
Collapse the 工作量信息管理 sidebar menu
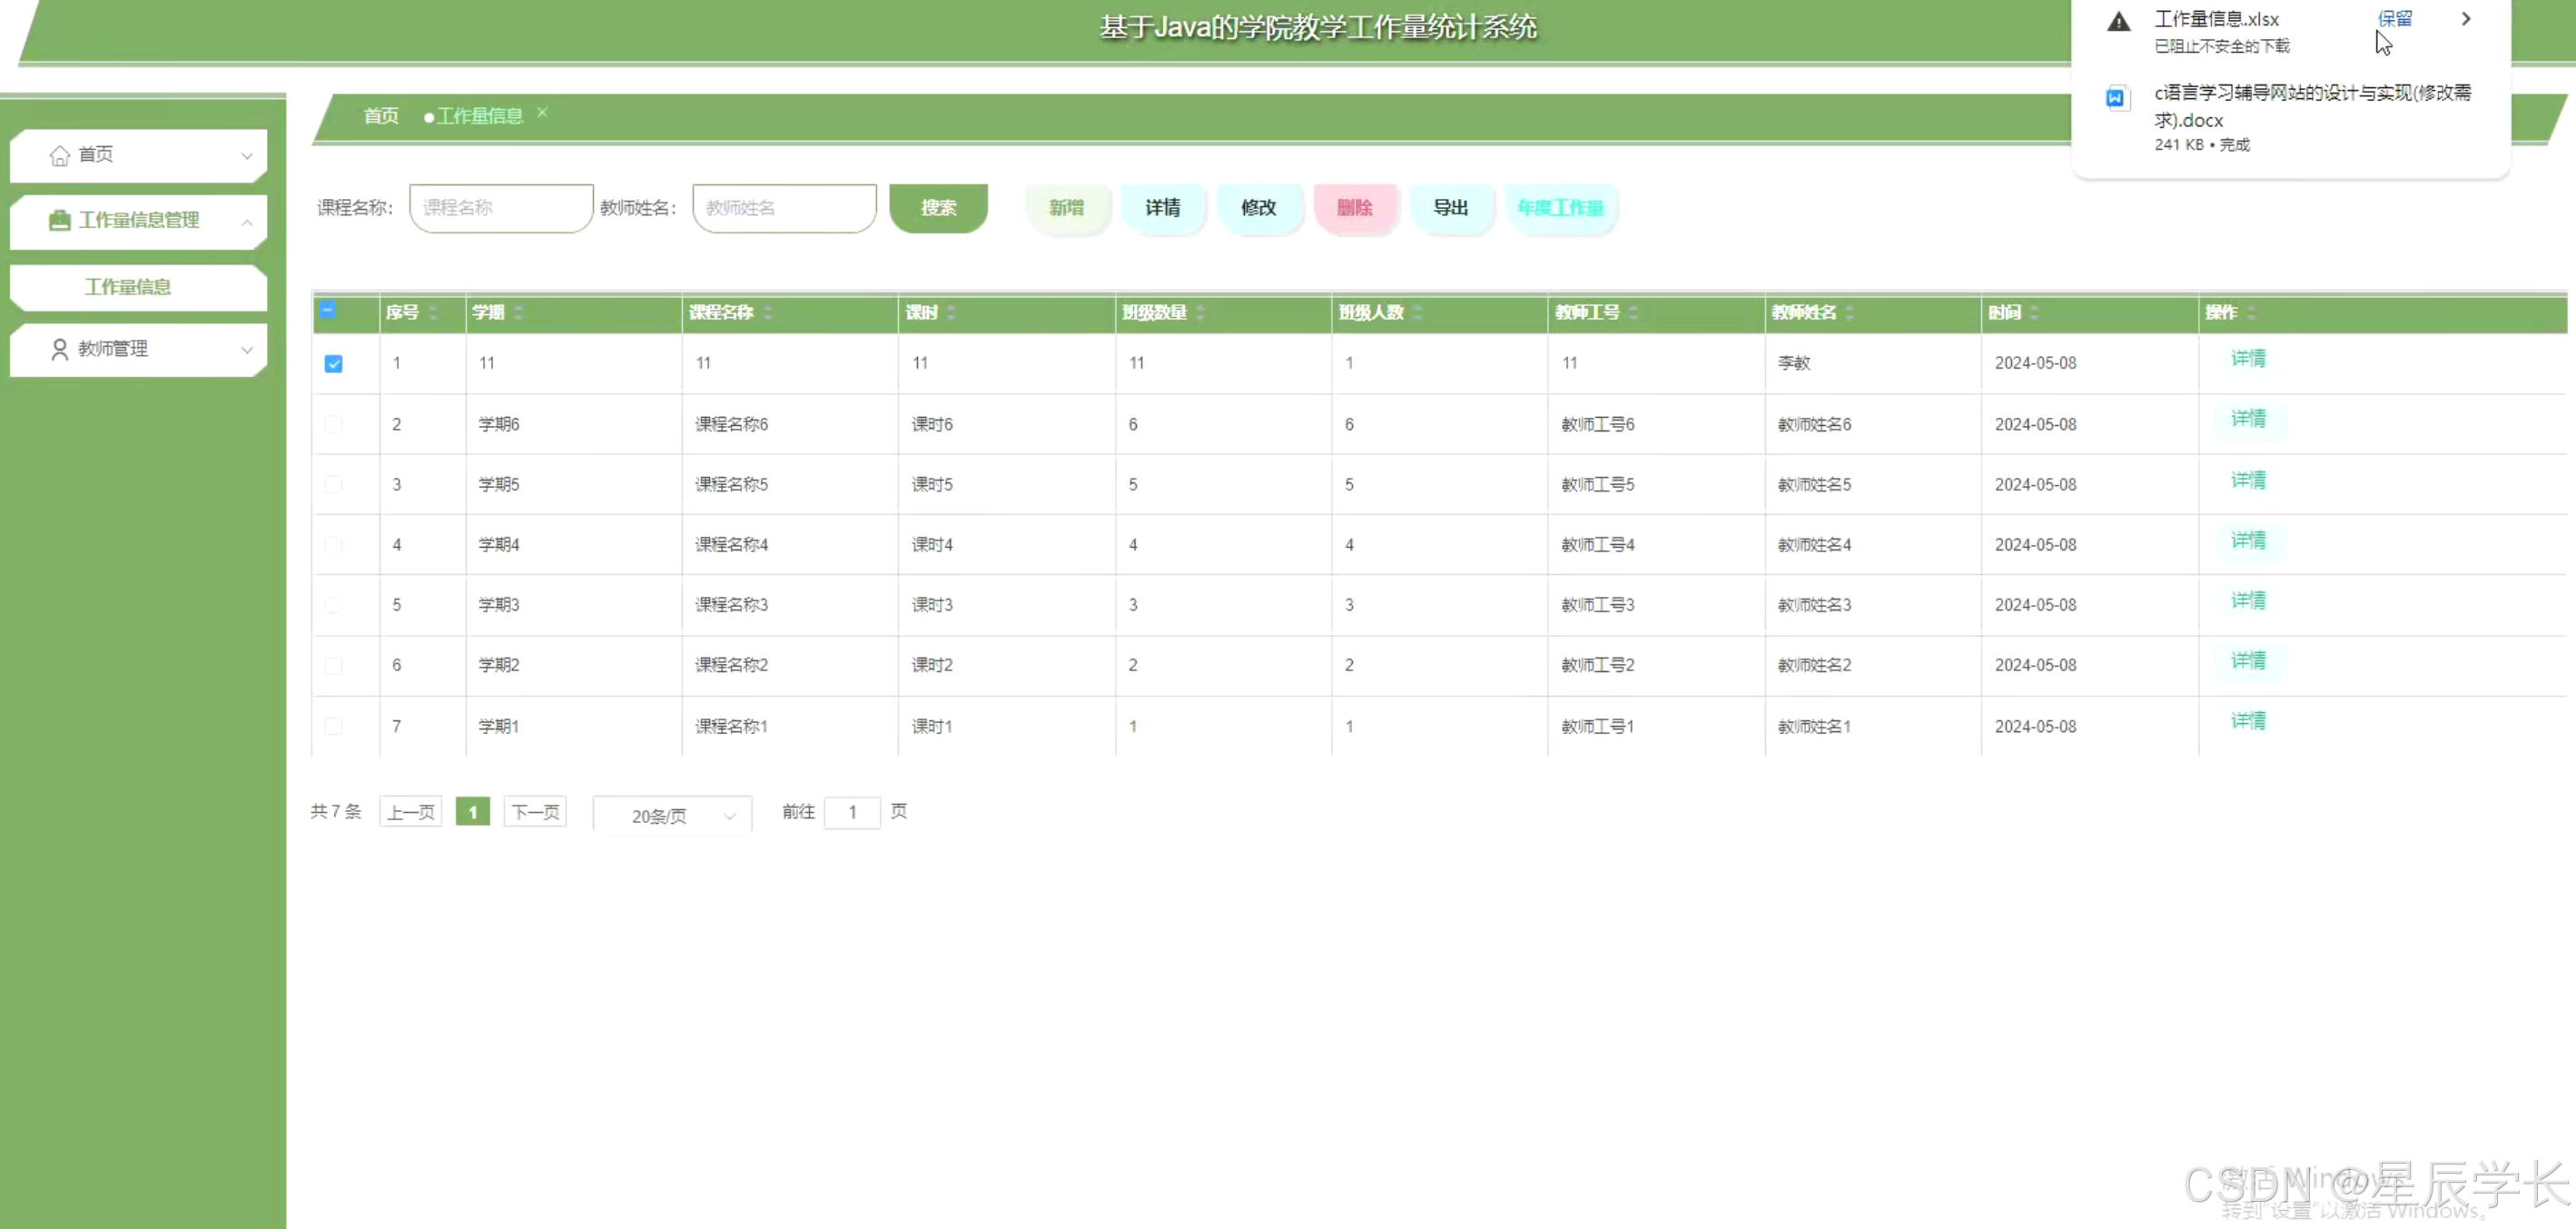[246, 221]
